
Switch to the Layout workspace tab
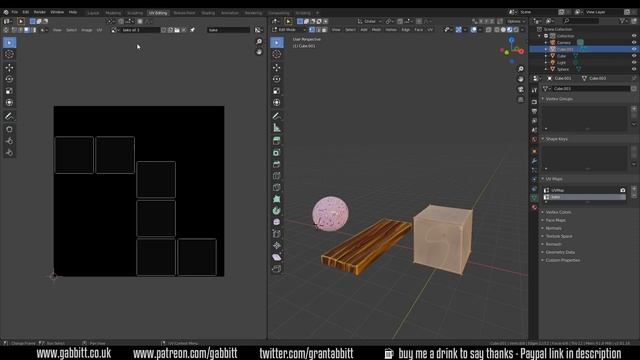[93, 13]
